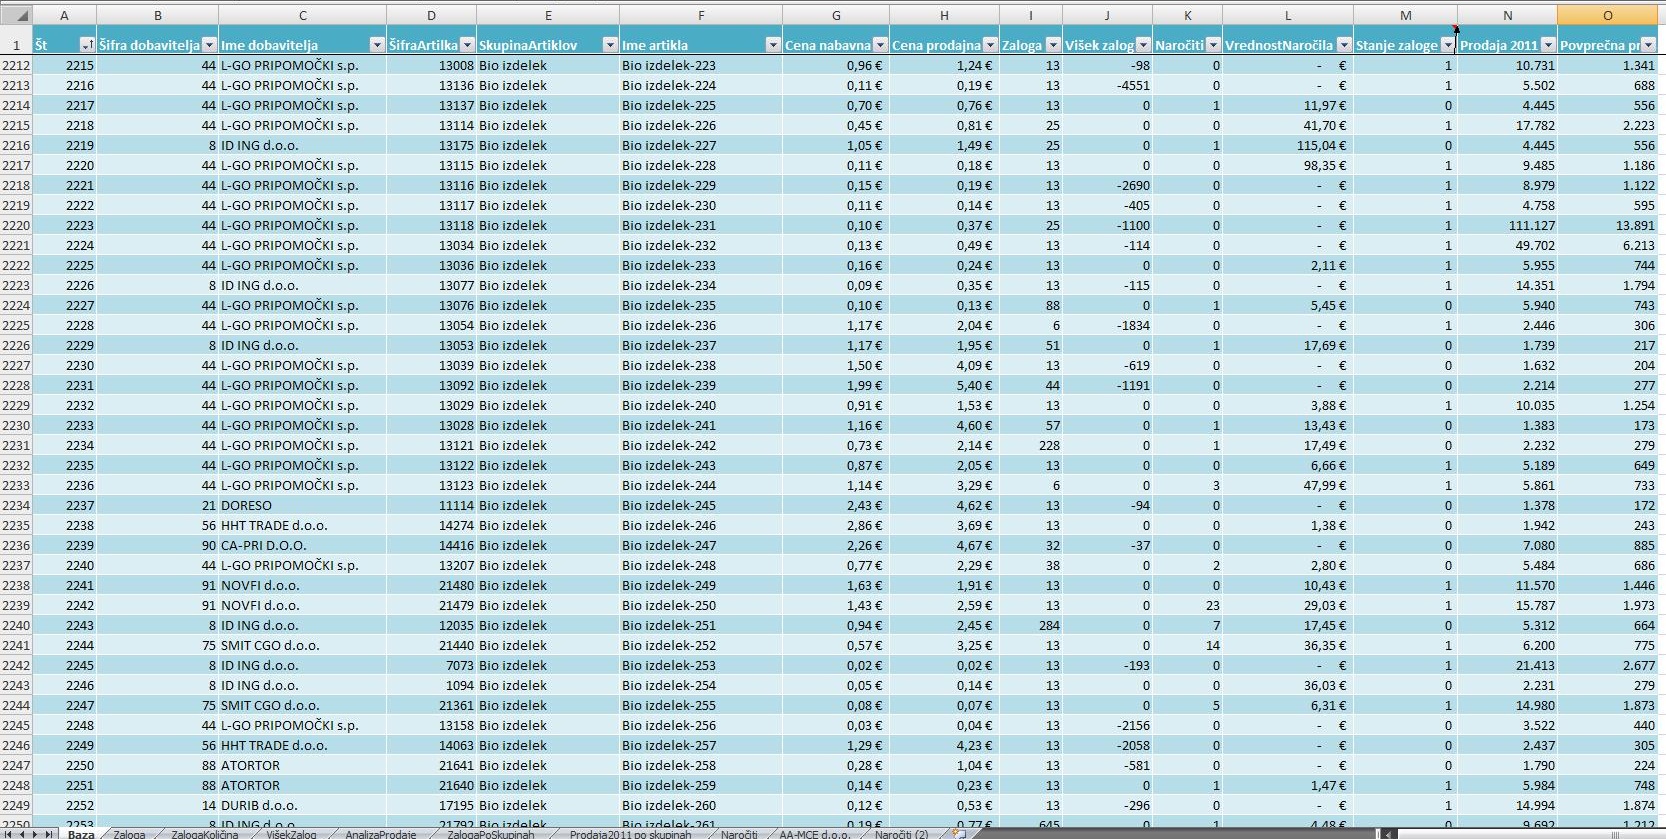Screen dimensions: 1666x839
Task: Open the Cena nabavna filter dropdown
Action: 880,45
